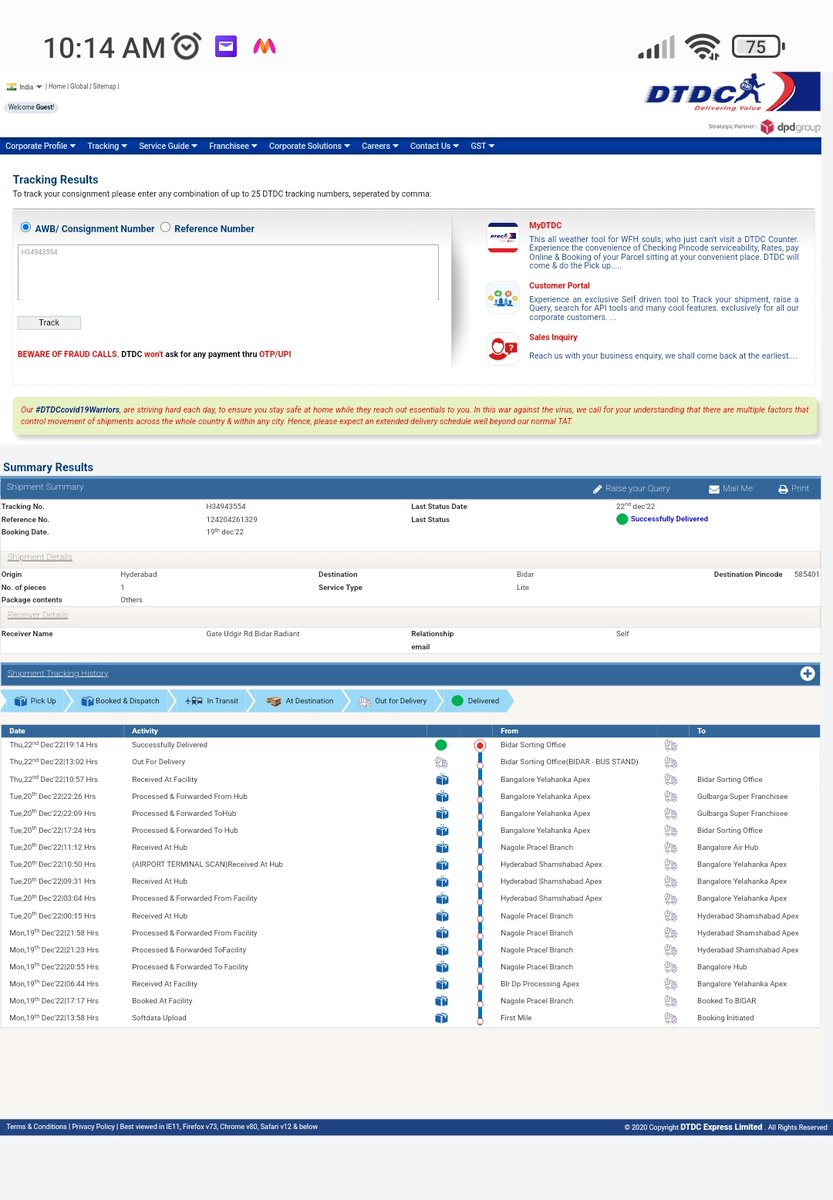This screenshot has width=833, height=1200.
Task: Click Shipment Tracking History header
Action: click(58, 673)
